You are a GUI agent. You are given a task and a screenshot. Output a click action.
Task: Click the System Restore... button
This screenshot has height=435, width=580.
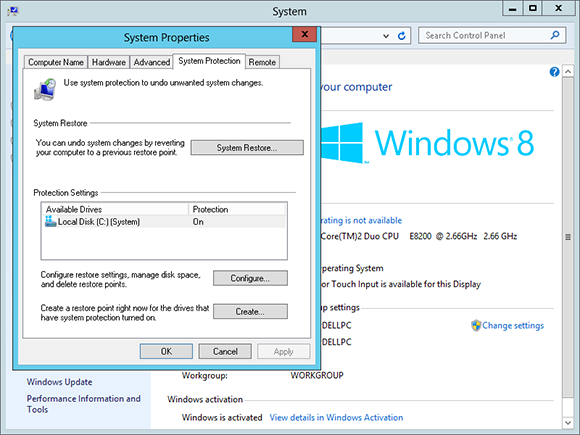point(247,148)
